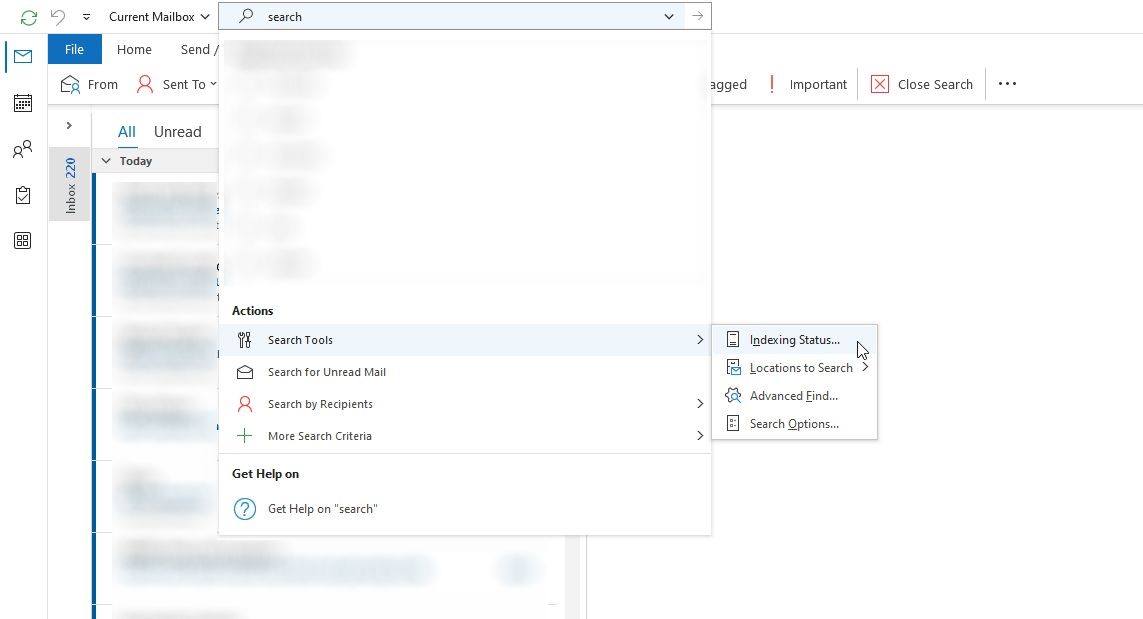Select Indexing Status from the submenu
Image resolution: width=1143 pixels, height=619 pixels.
[794, 339]
